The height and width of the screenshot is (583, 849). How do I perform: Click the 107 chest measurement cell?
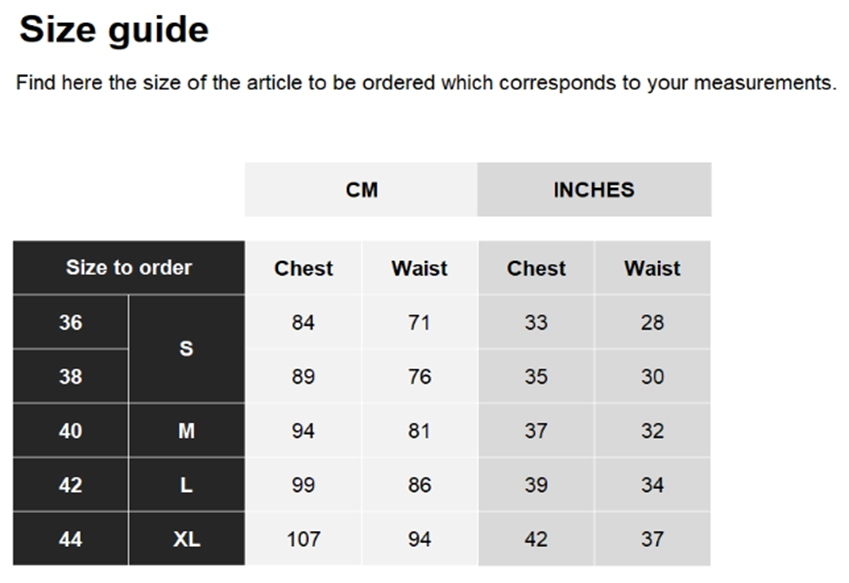click(x=303, y=539)
